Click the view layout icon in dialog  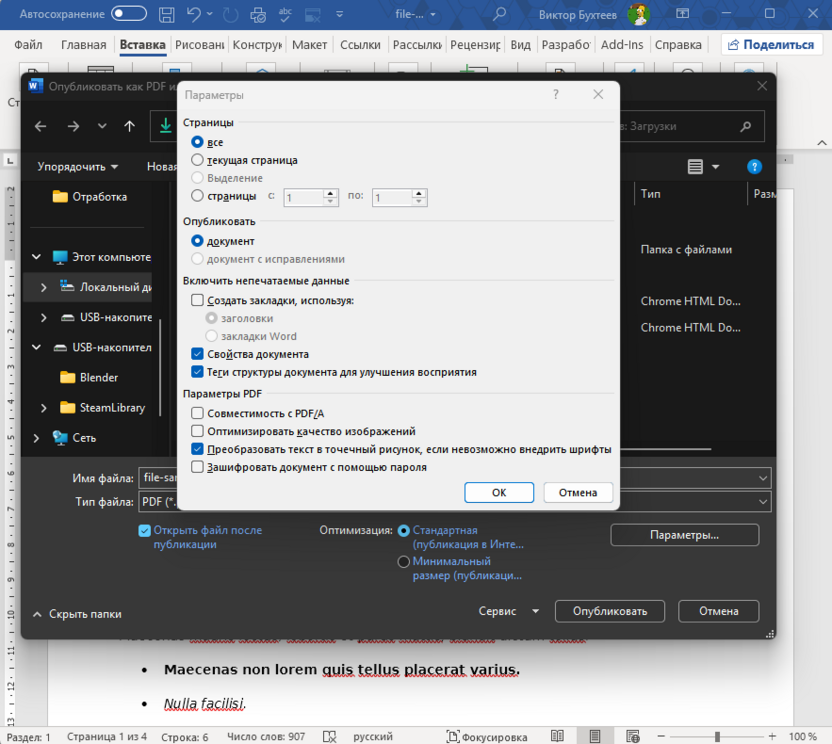[695, 167]
